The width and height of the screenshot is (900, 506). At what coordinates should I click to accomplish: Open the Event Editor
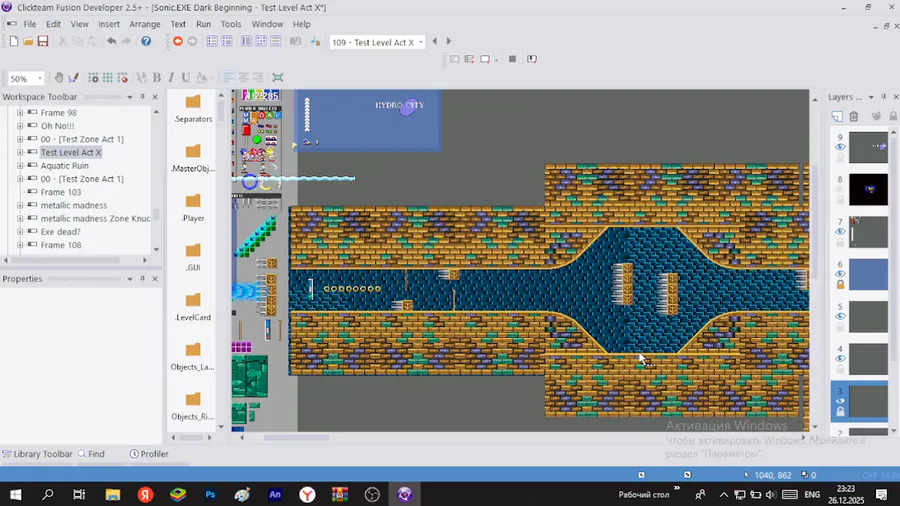261,41
